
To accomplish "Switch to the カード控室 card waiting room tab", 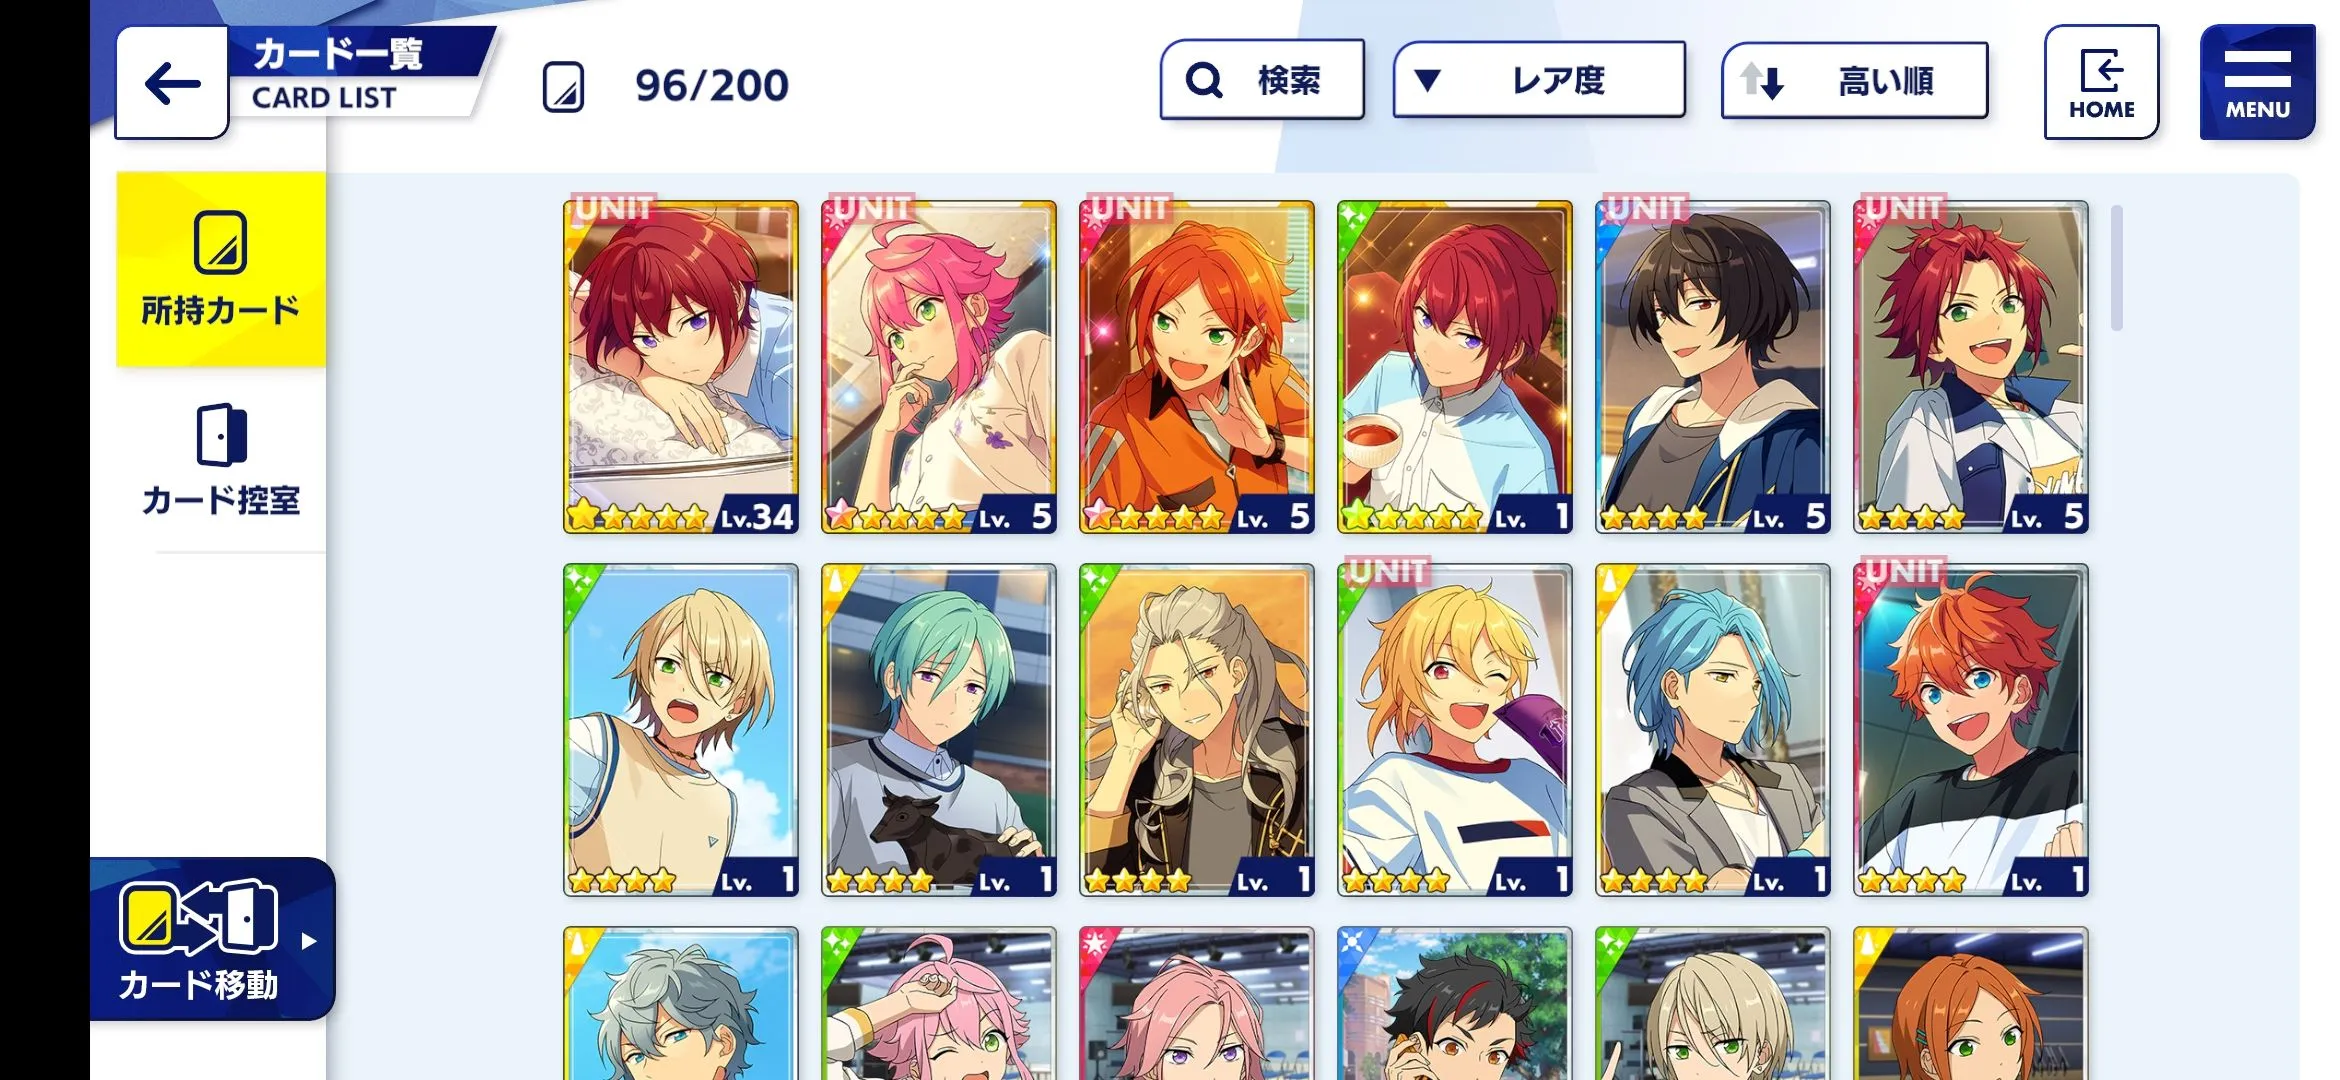I will coord(221,461).
